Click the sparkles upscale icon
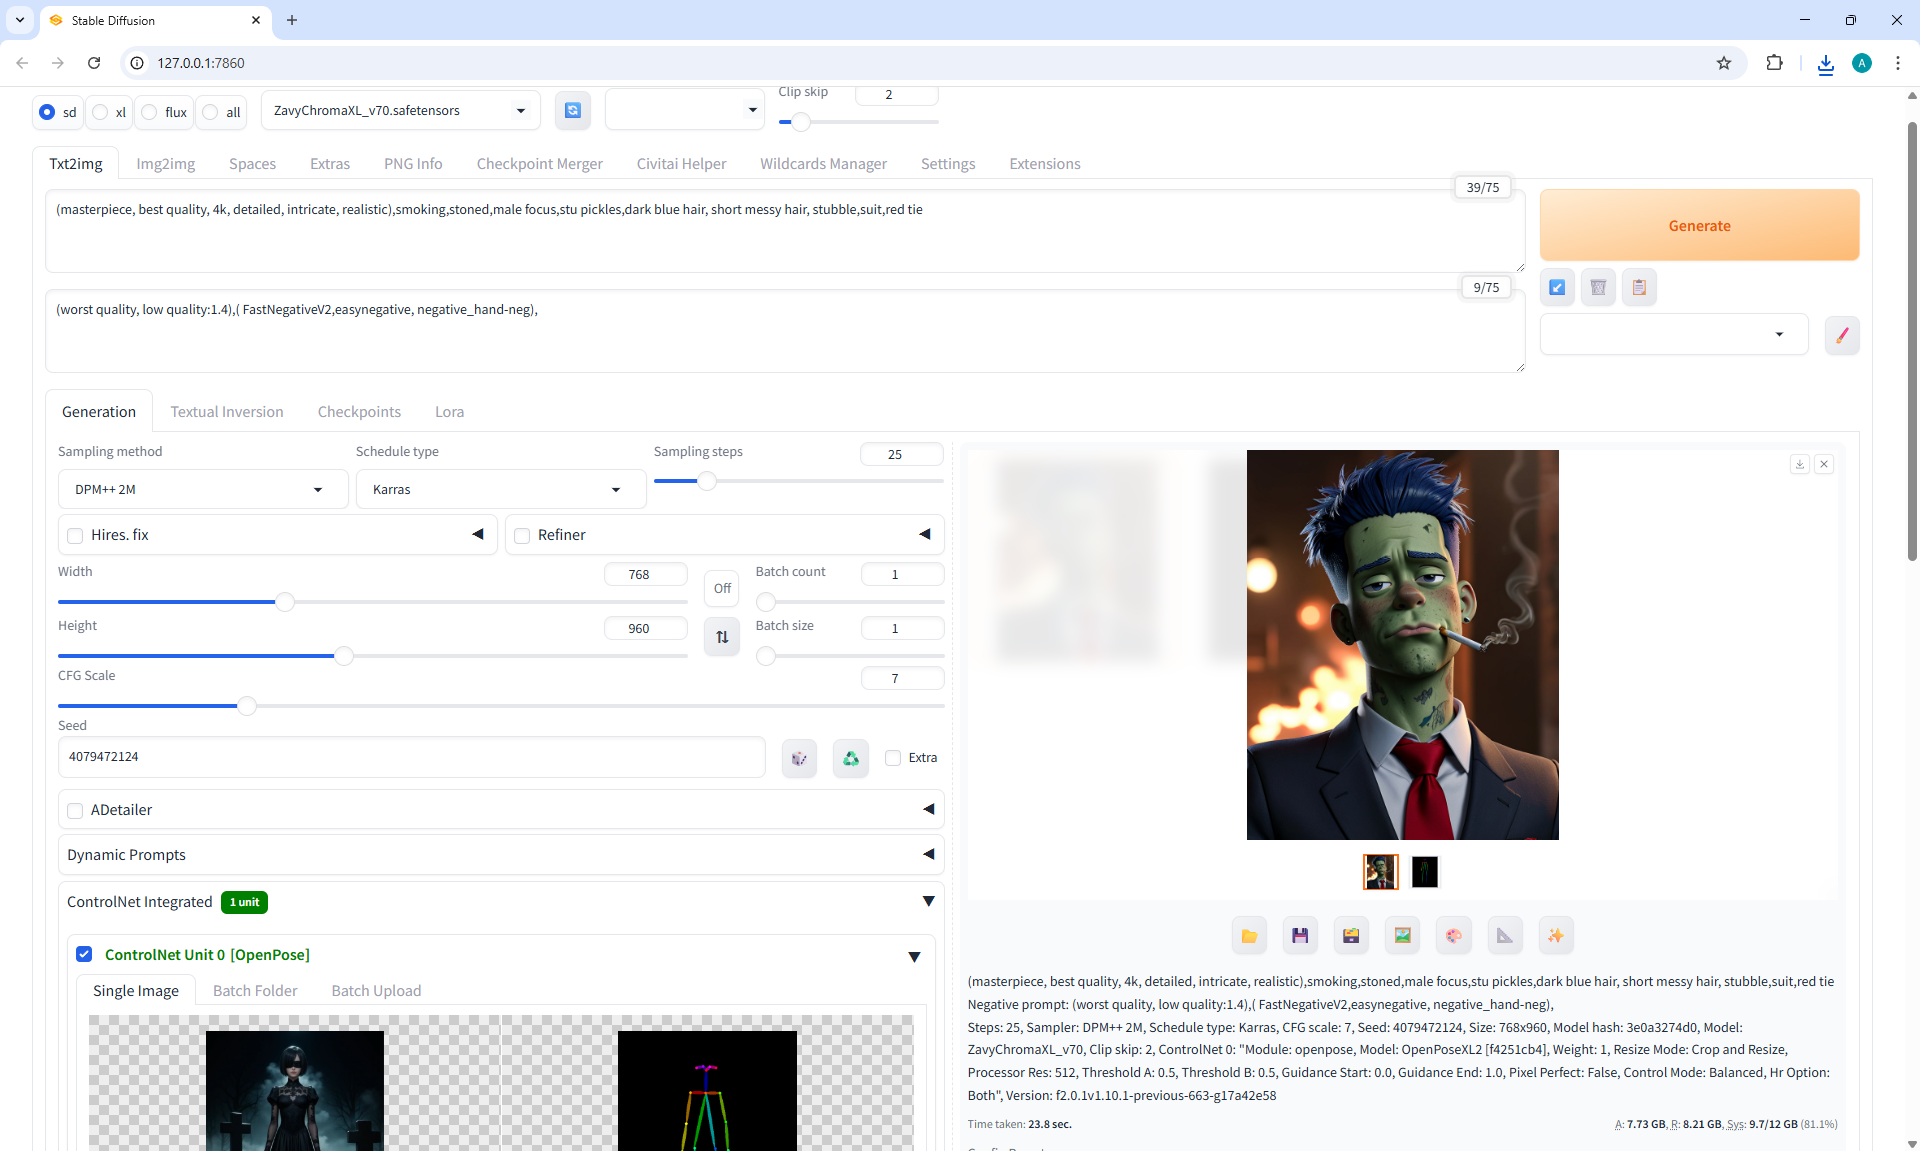 pyautogui.click(x=1555, y=936)
